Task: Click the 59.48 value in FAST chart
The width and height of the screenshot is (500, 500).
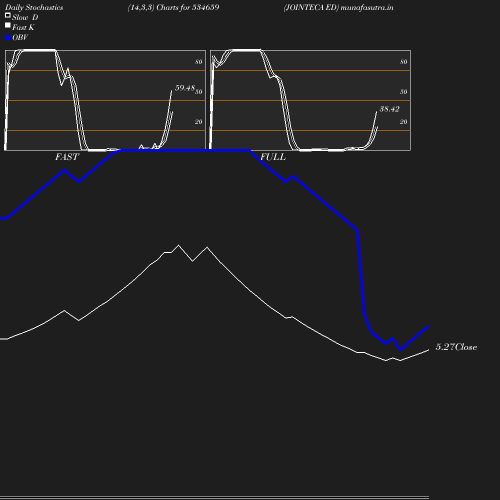Action: click(185, 88)
